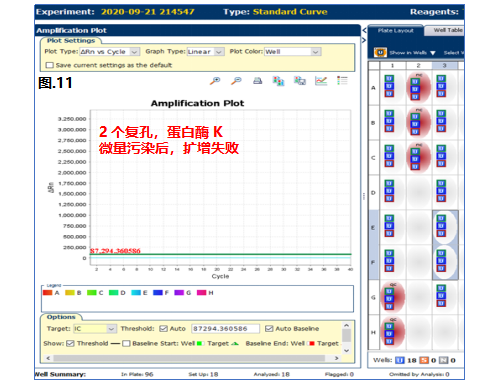This screenshot has height=385, width=500.
Task: Click the threshold value input field
Action: point(225,329)
